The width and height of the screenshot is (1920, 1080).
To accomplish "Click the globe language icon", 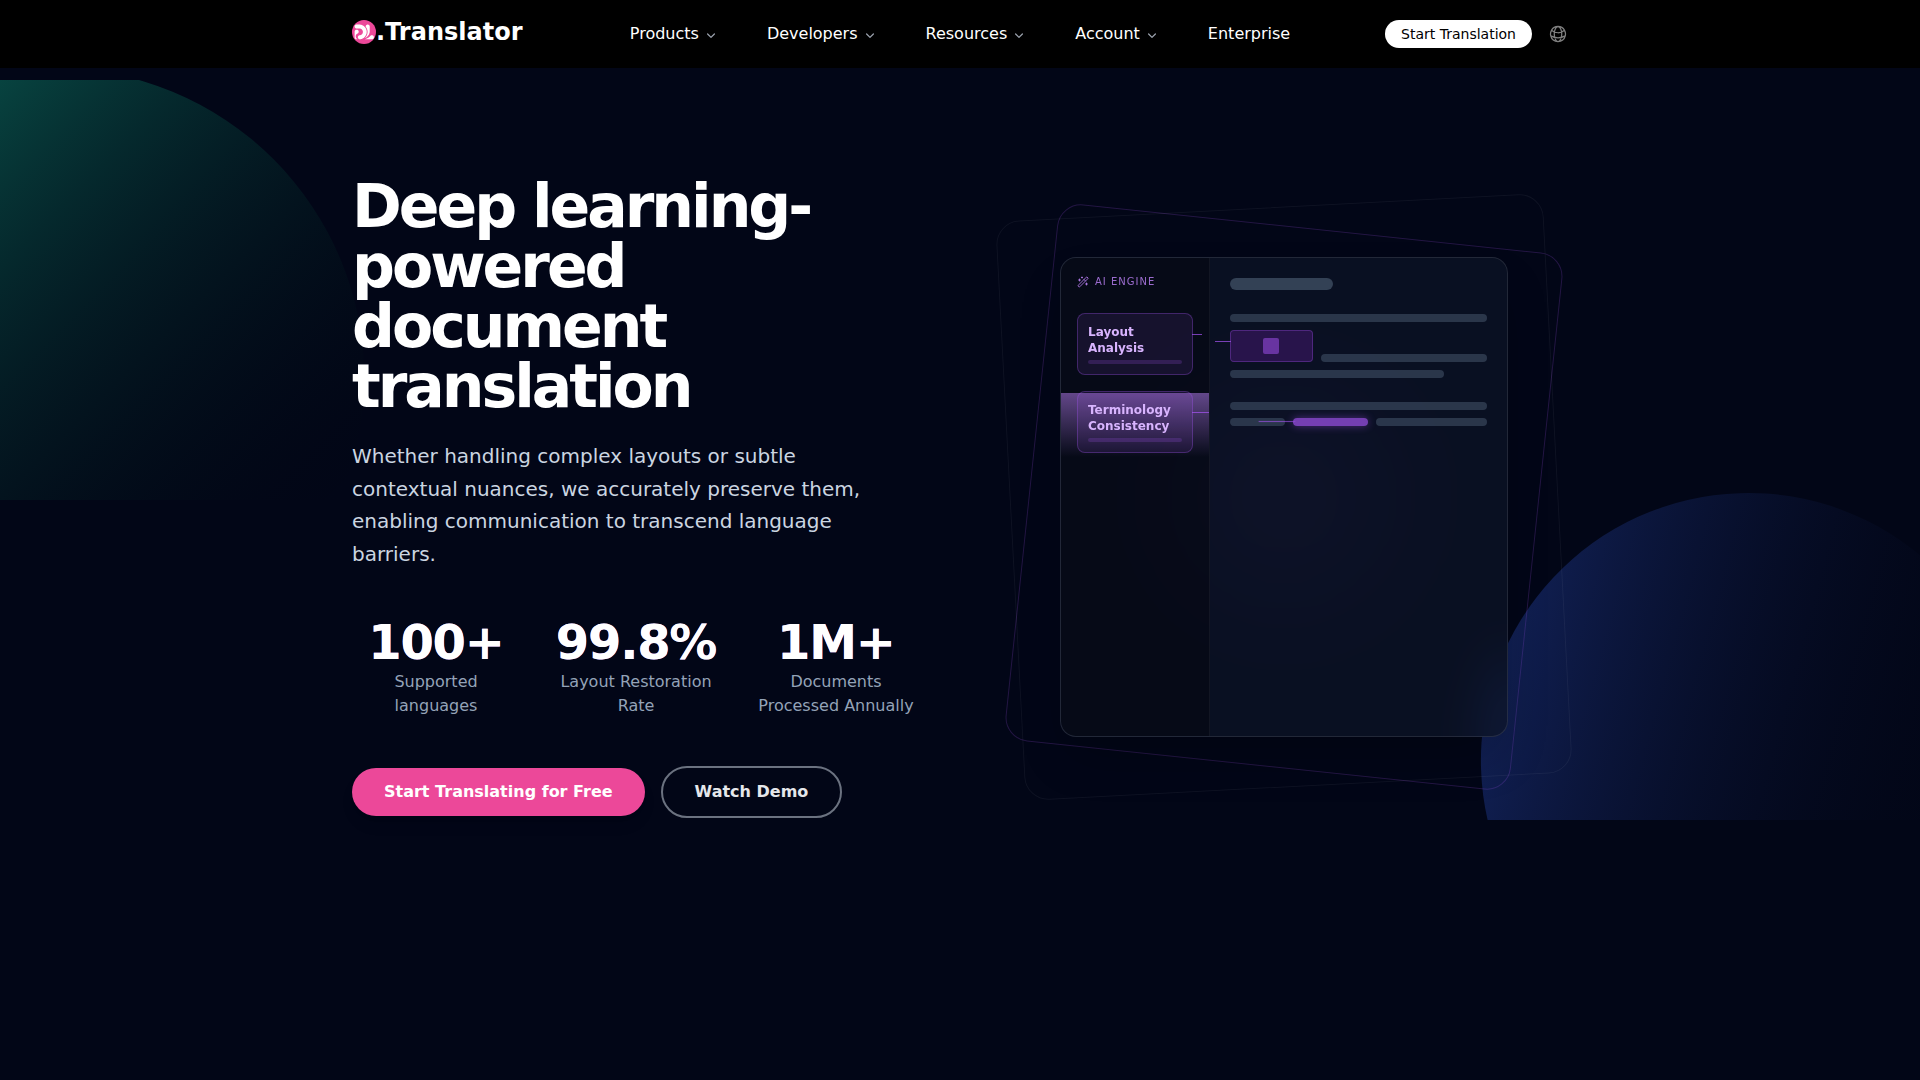I will pyautogui.click(x=1558, y=34).
